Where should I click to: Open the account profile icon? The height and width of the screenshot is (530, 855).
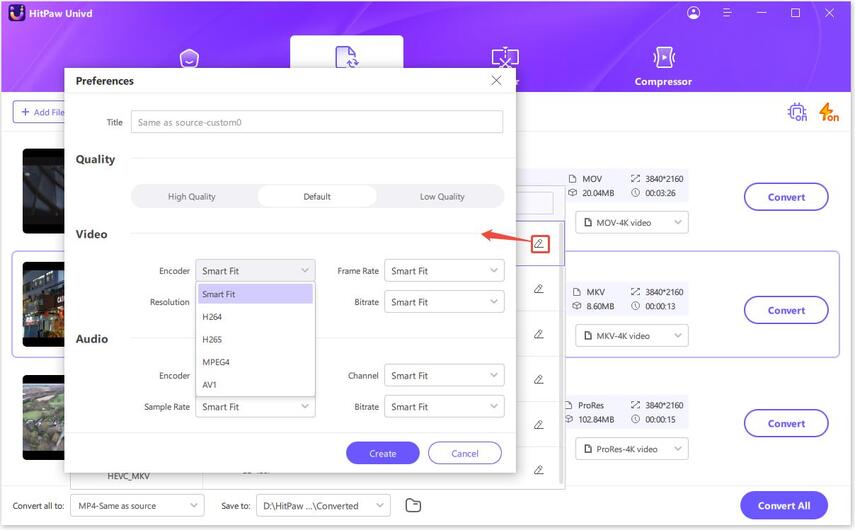[694, 13]
